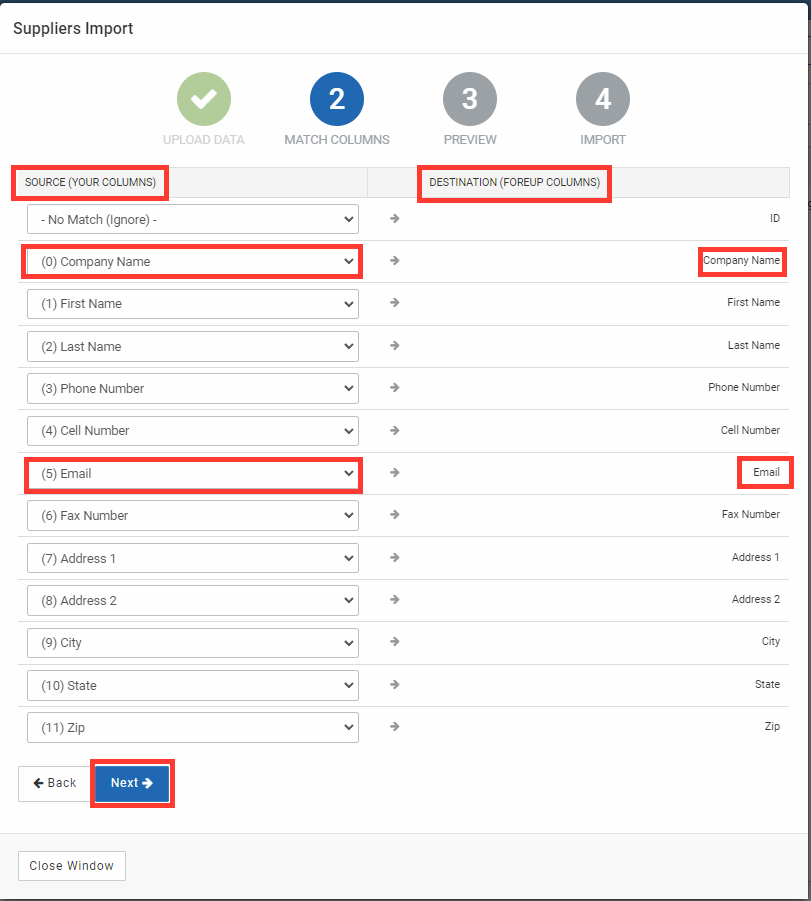The height and width of the screenshot is (901, 811).
Task: Open the (7) Address 1 dropdown
Action: [x=193, y=558]
